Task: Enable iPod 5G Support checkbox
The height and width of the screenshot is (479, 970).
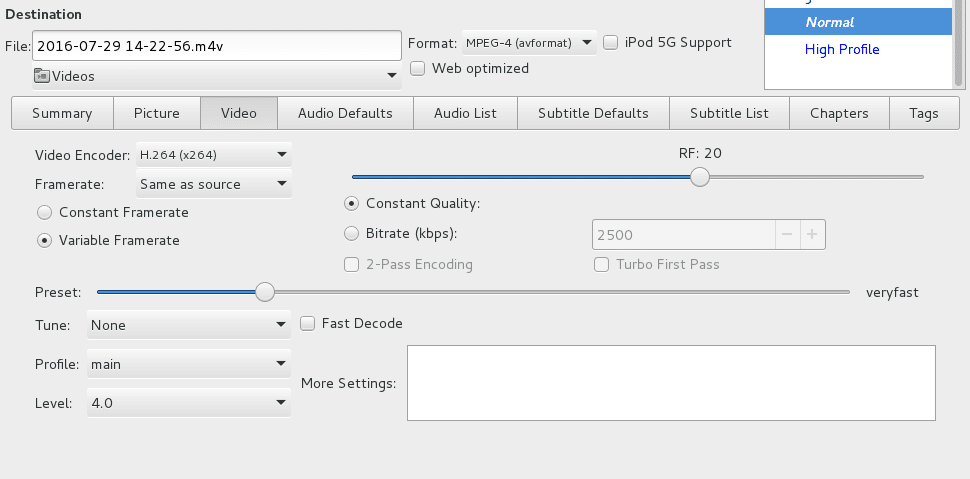Action: click(x=611, y=43)
